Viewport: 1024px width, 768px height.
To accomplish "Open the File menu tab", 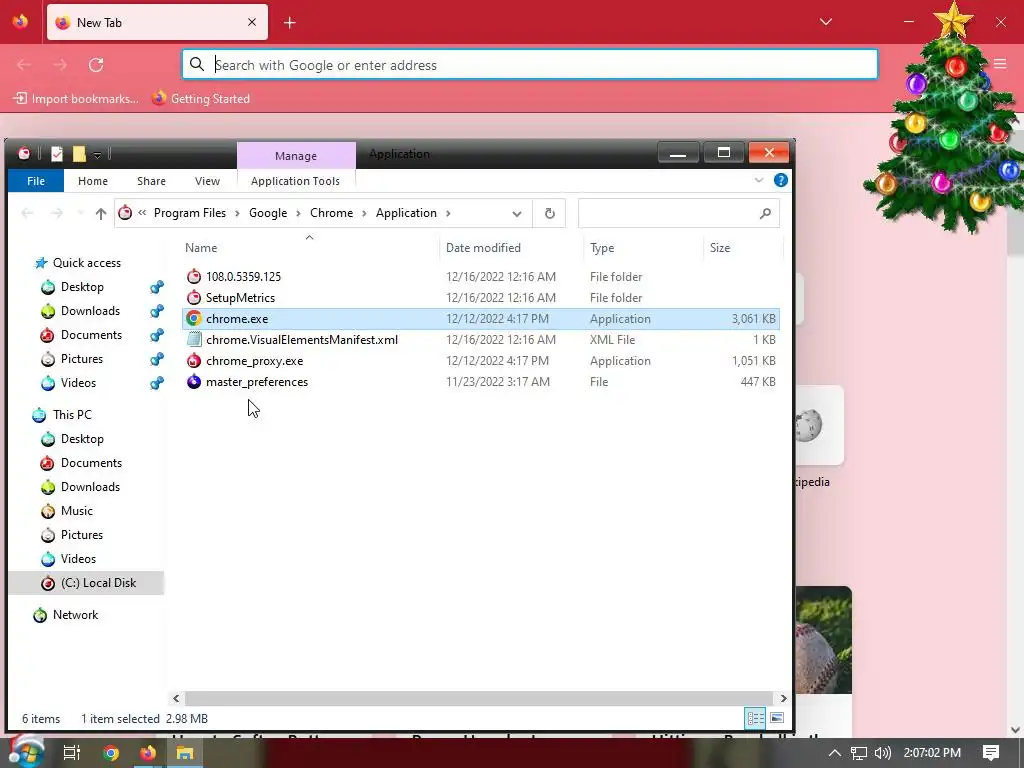I will [x=36, y=181].
